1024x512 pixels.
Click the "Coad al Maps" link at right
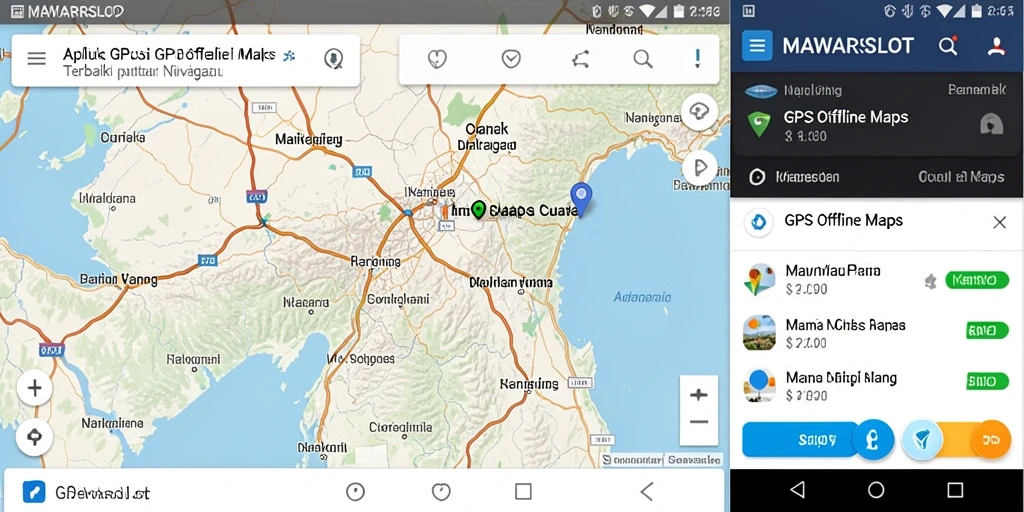(961, 177)
